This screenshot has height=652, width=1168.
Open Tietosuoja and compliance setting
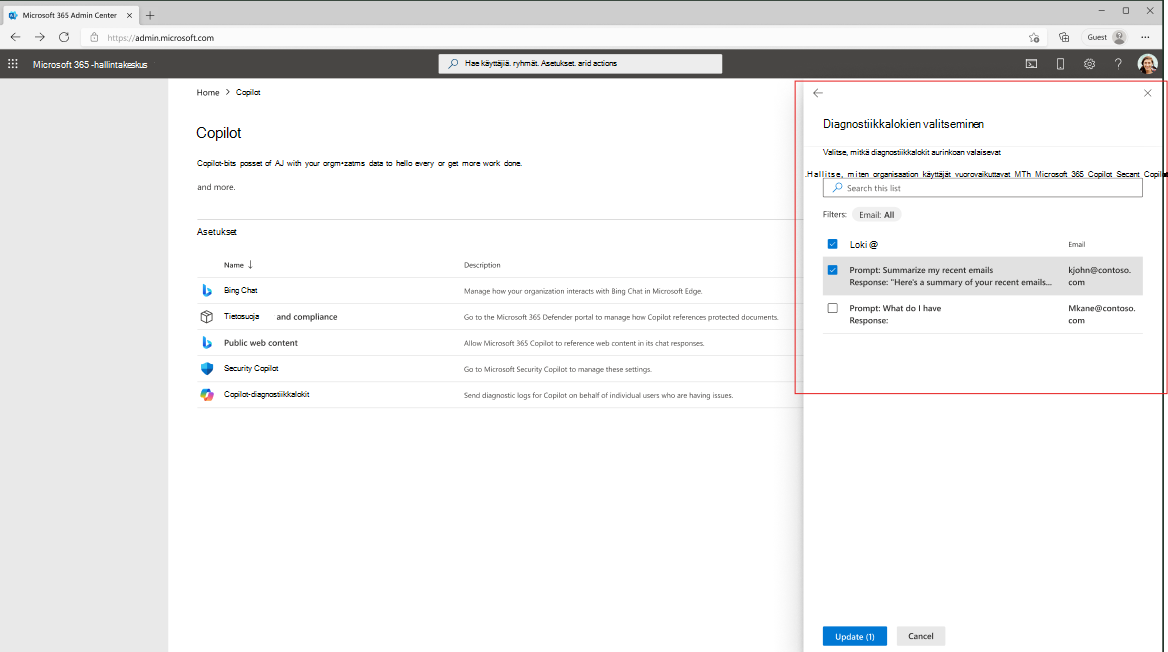(x=281, y=317)
